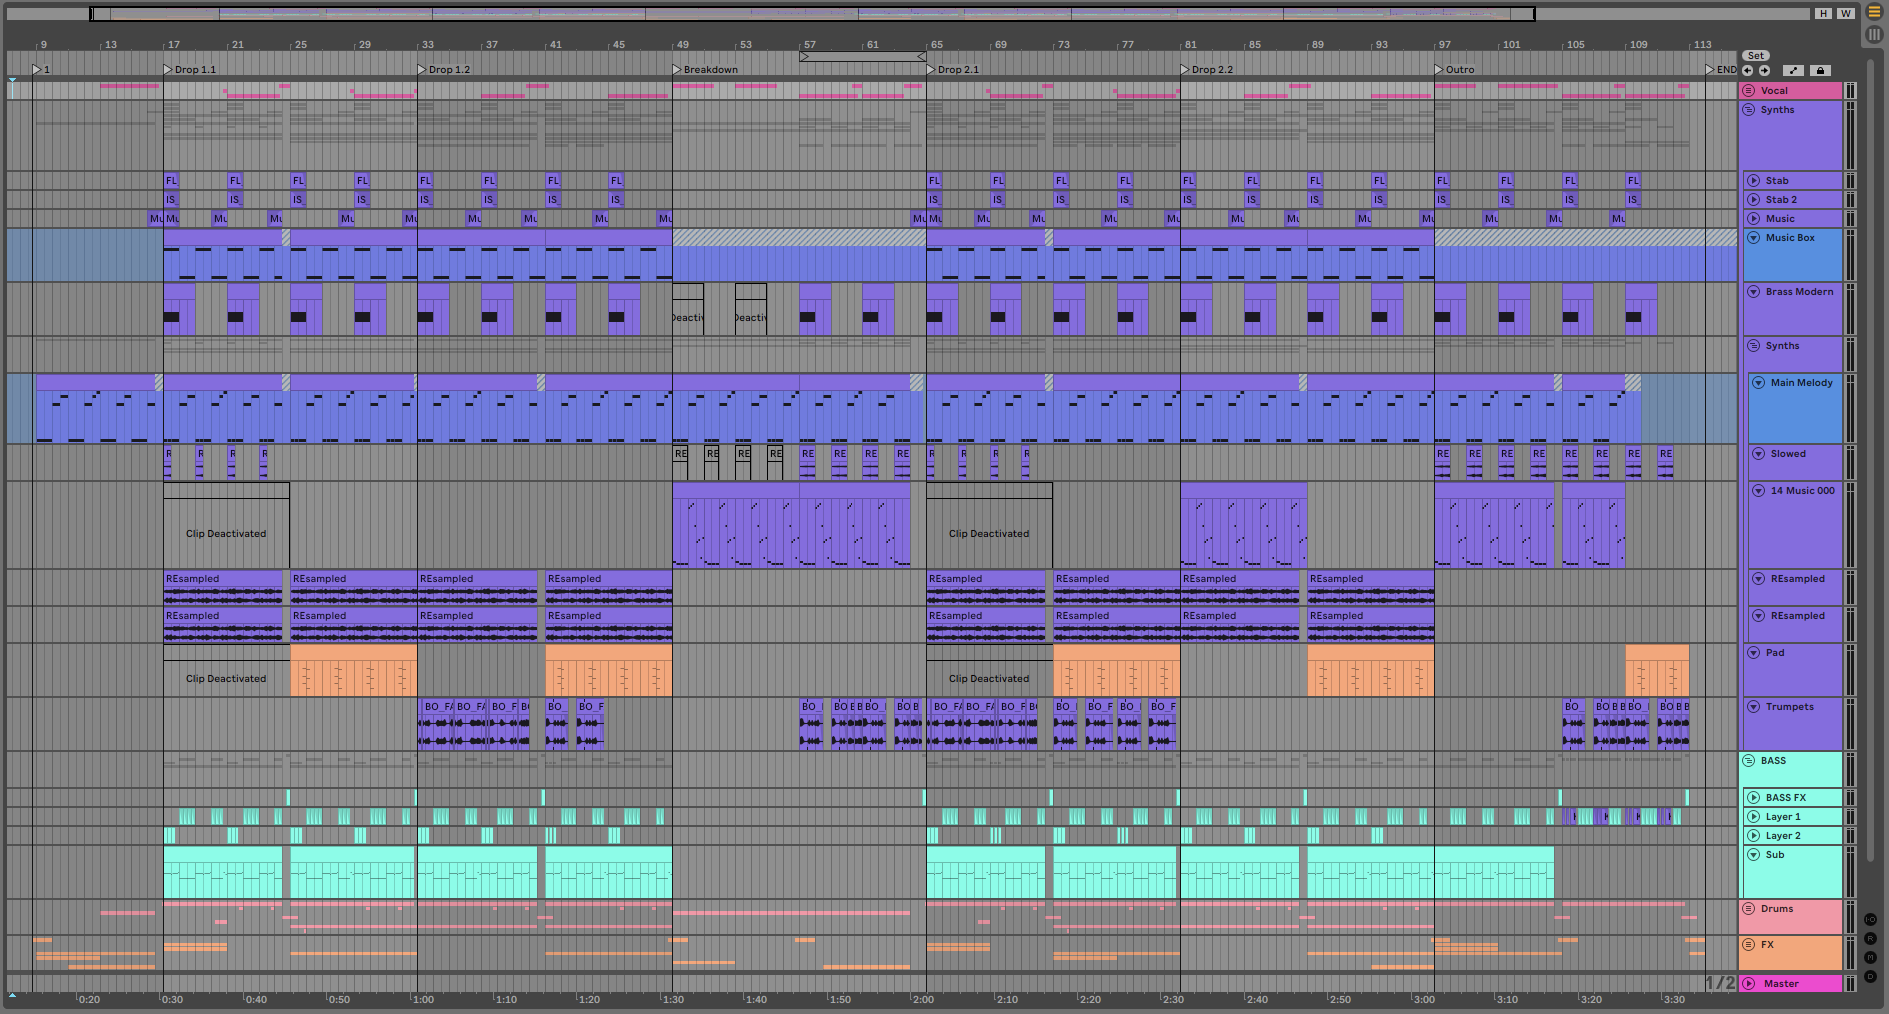
Task: Unfold the BASS FX track
Action: pos(1753,798)
